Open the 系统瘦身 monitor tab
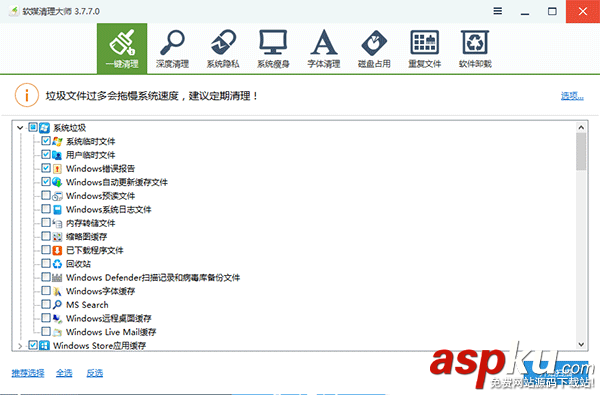Image resolution: width=600 pixels, height=395 pixels. (x=273, y=49)
